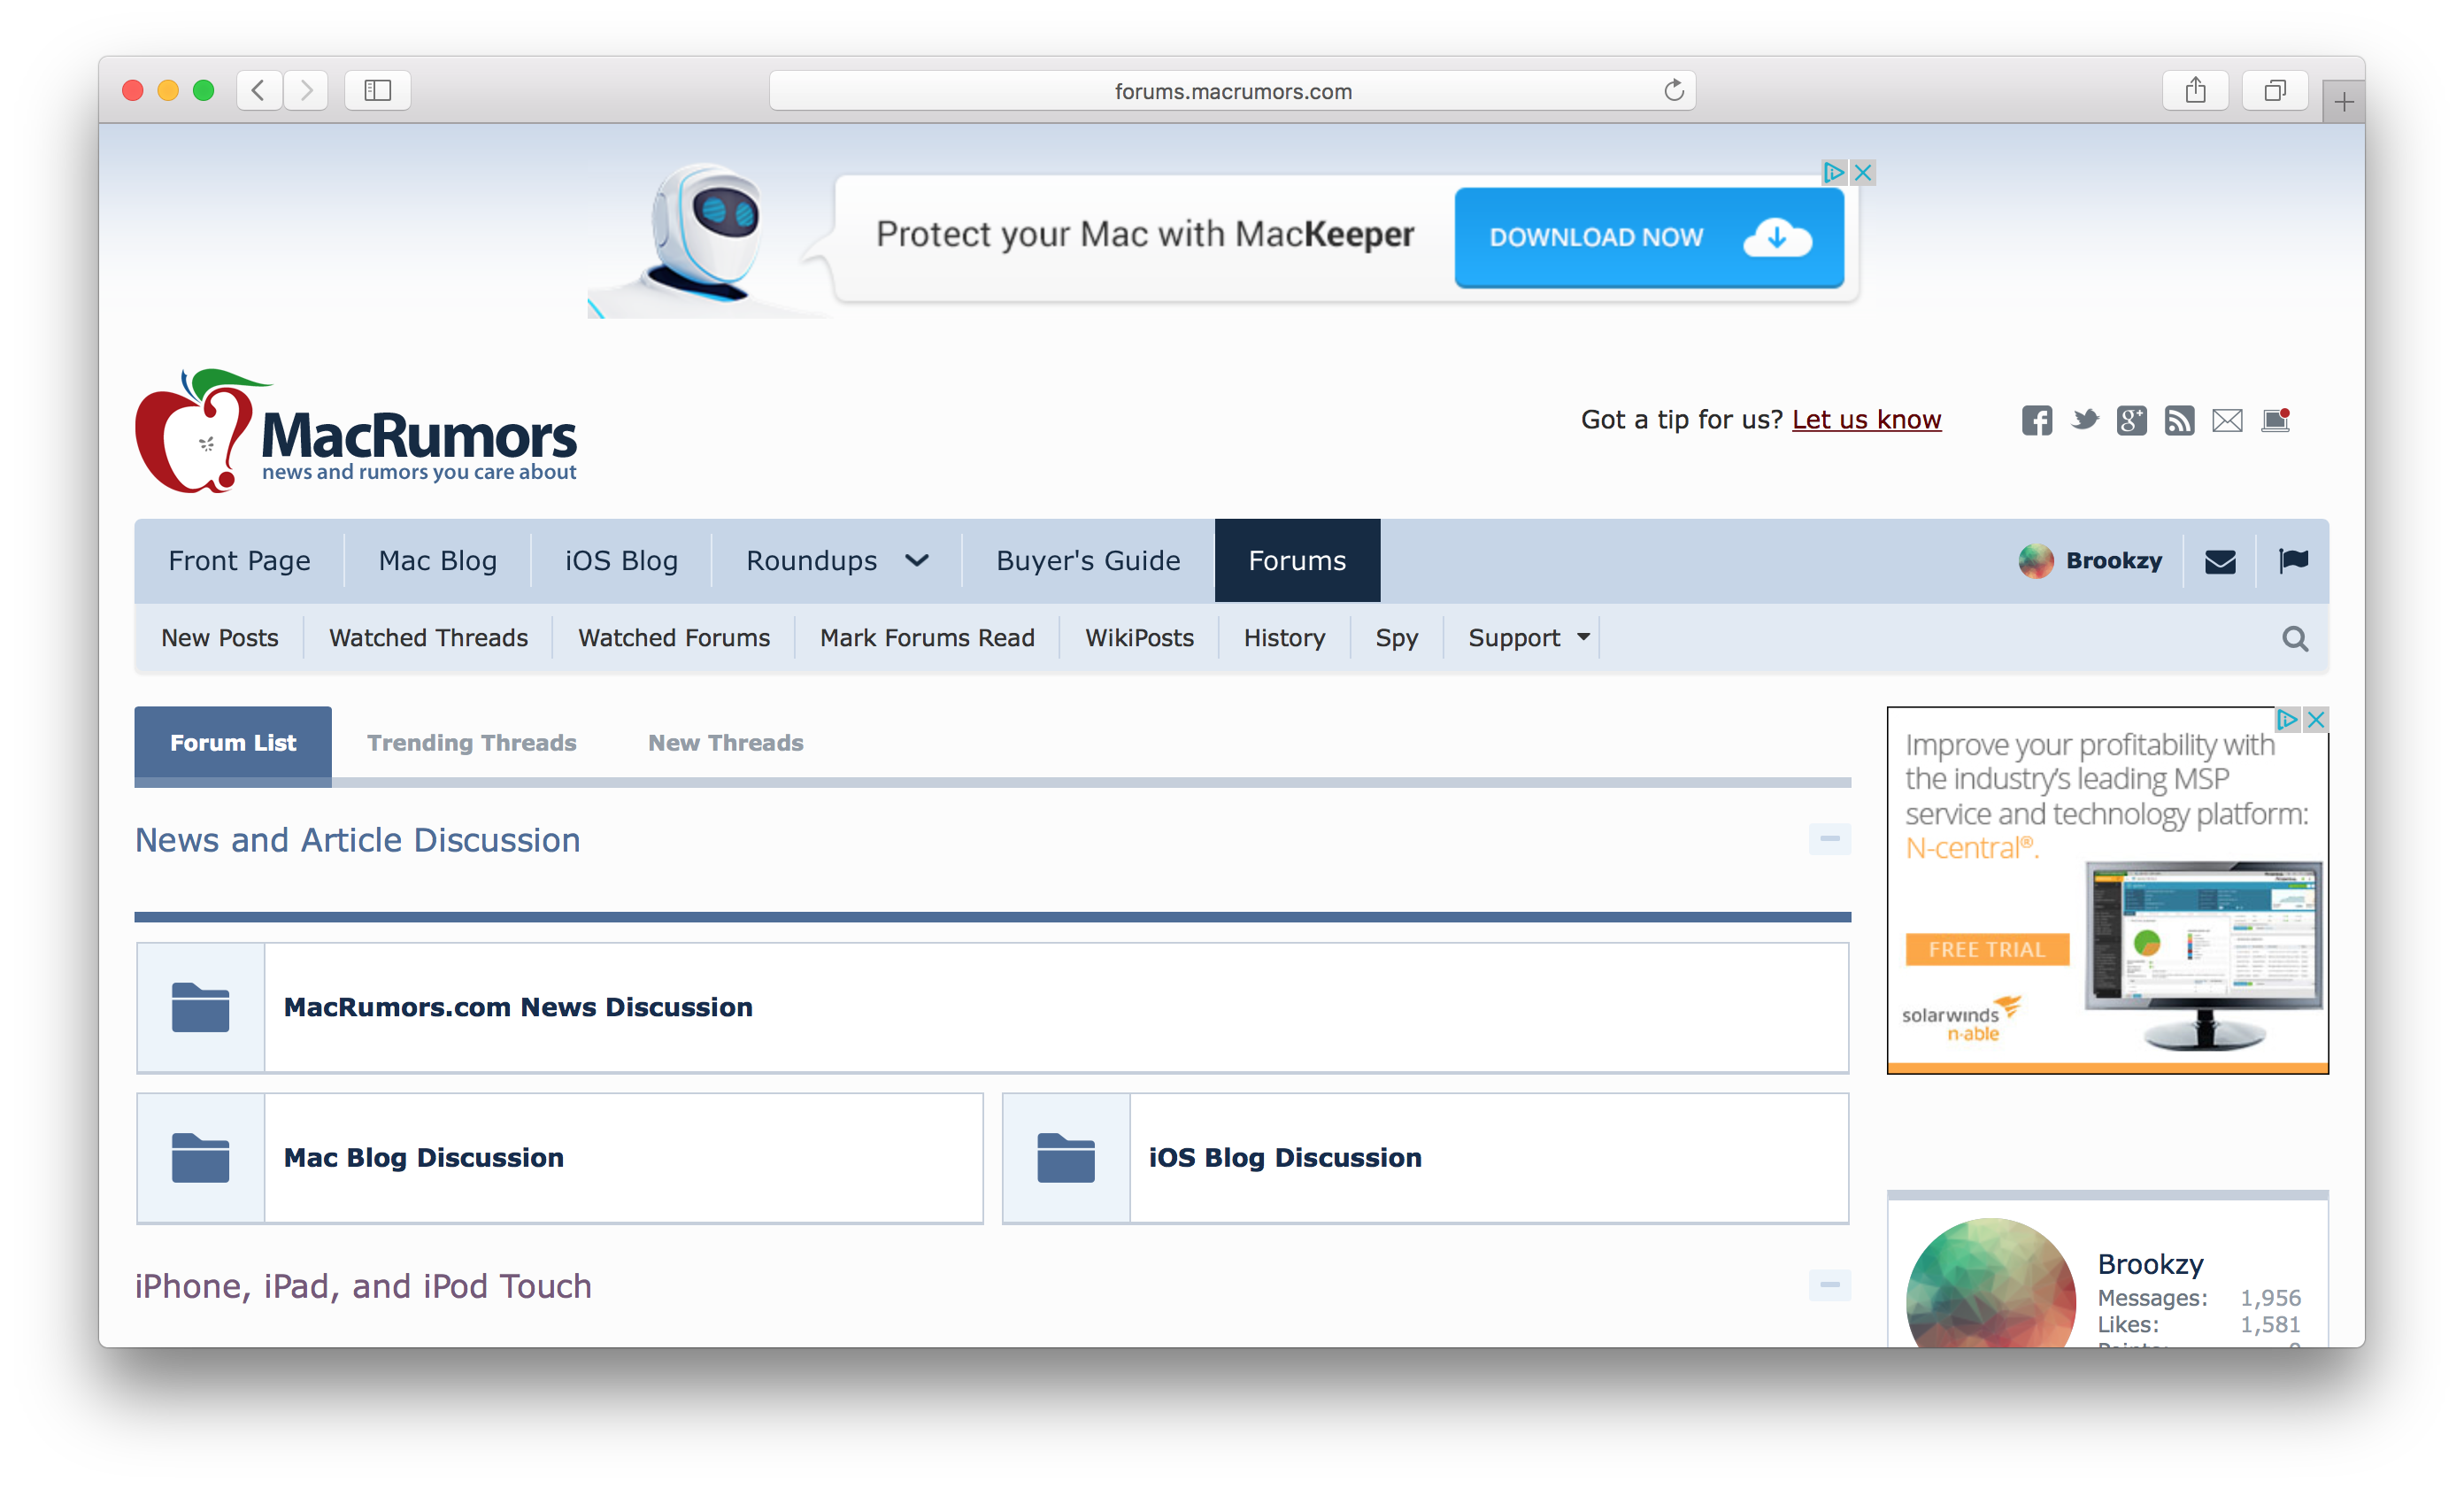Click FREE TRIAL button in N-central ad
The height and width of the screenshot is (1489, 2464).
coord(1986,949)
